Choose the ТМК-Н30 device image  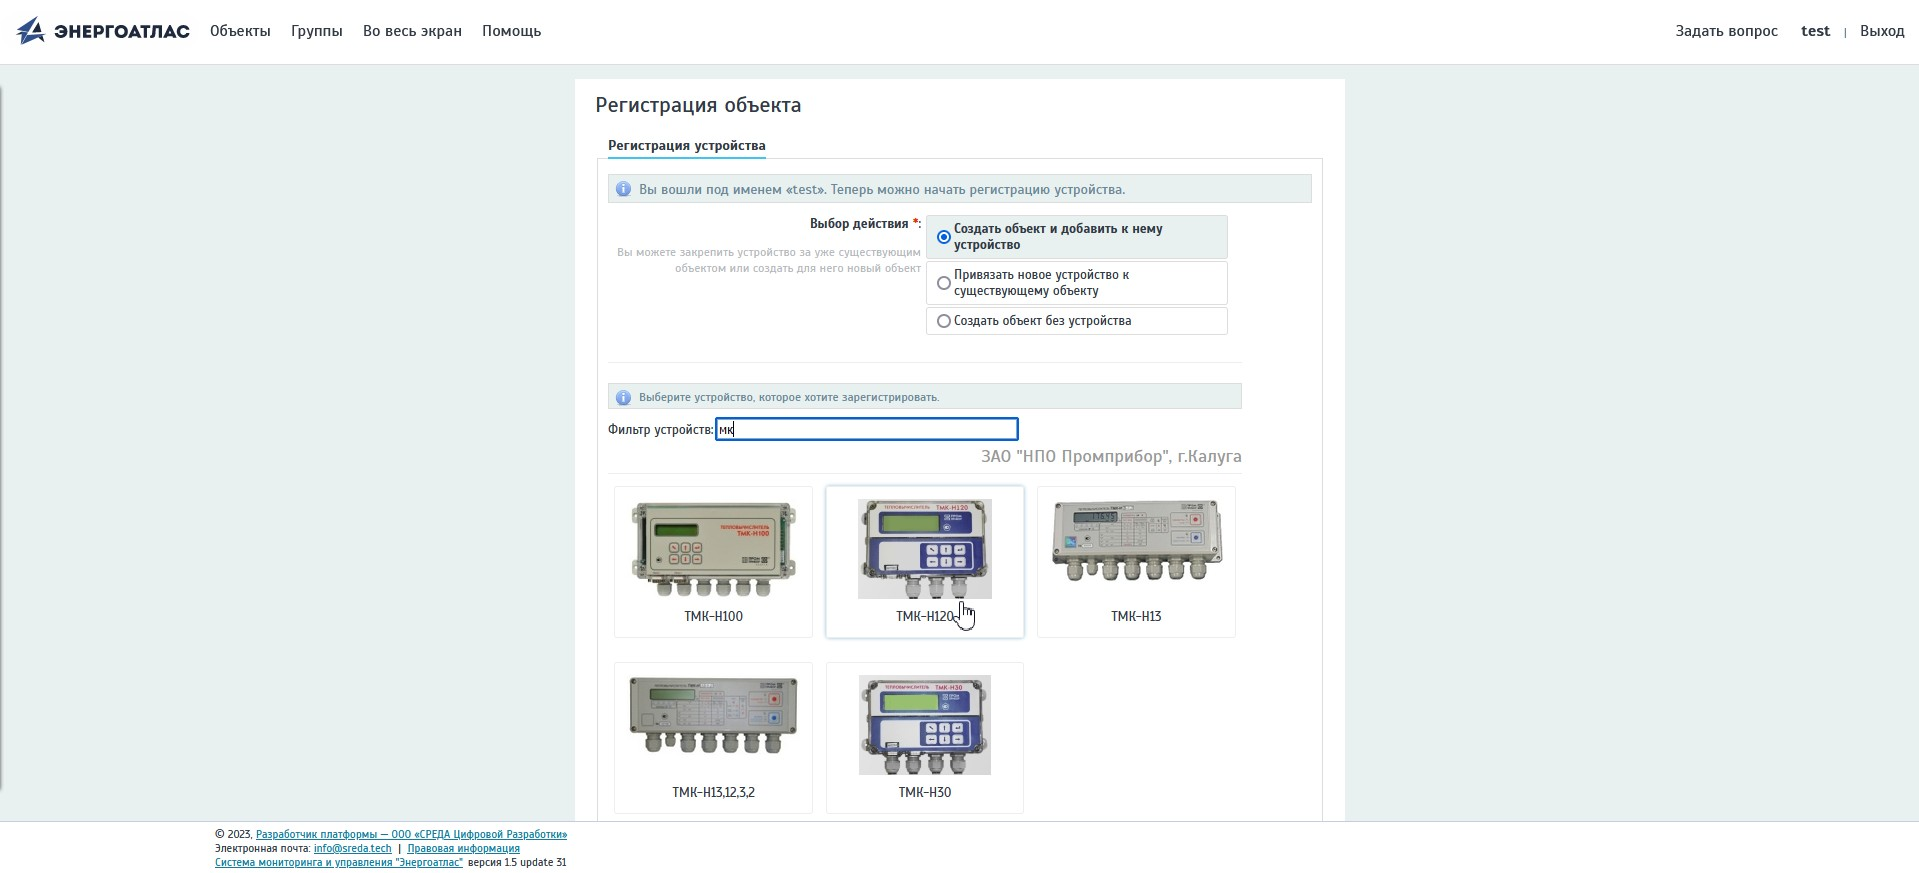click(924, 724)
